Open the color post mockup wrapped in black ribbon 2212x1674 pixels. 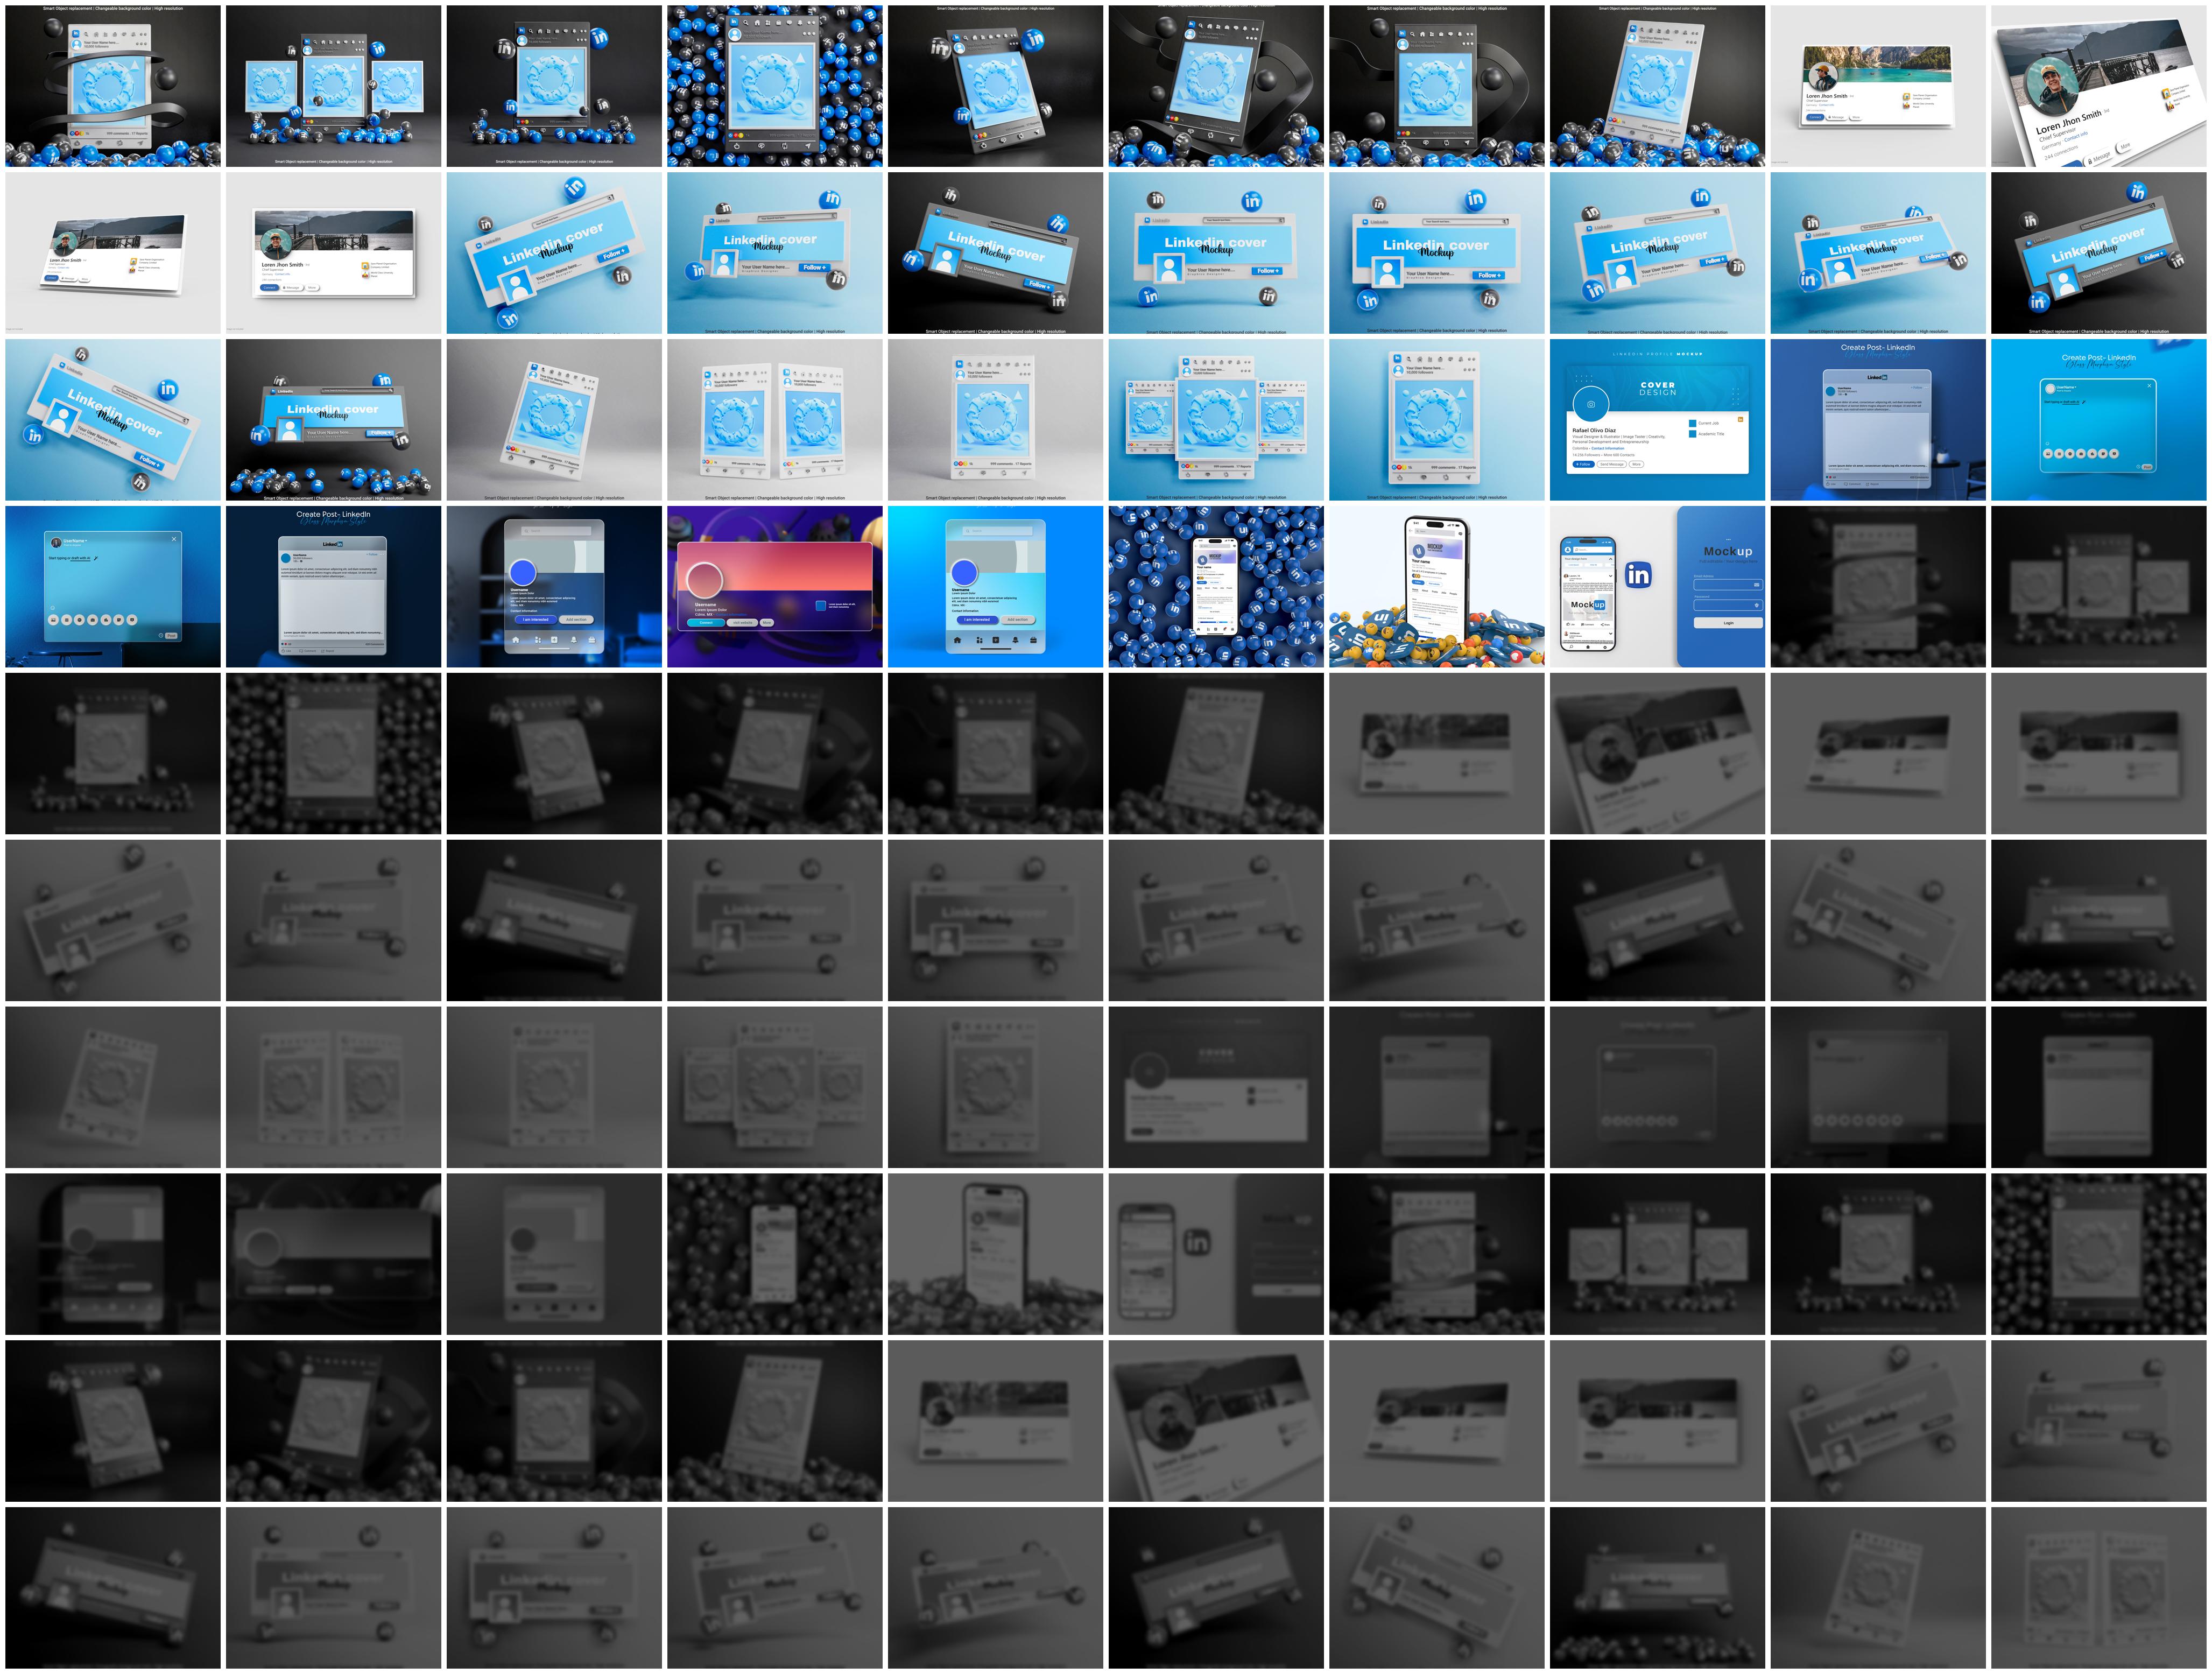click(112, 86)
